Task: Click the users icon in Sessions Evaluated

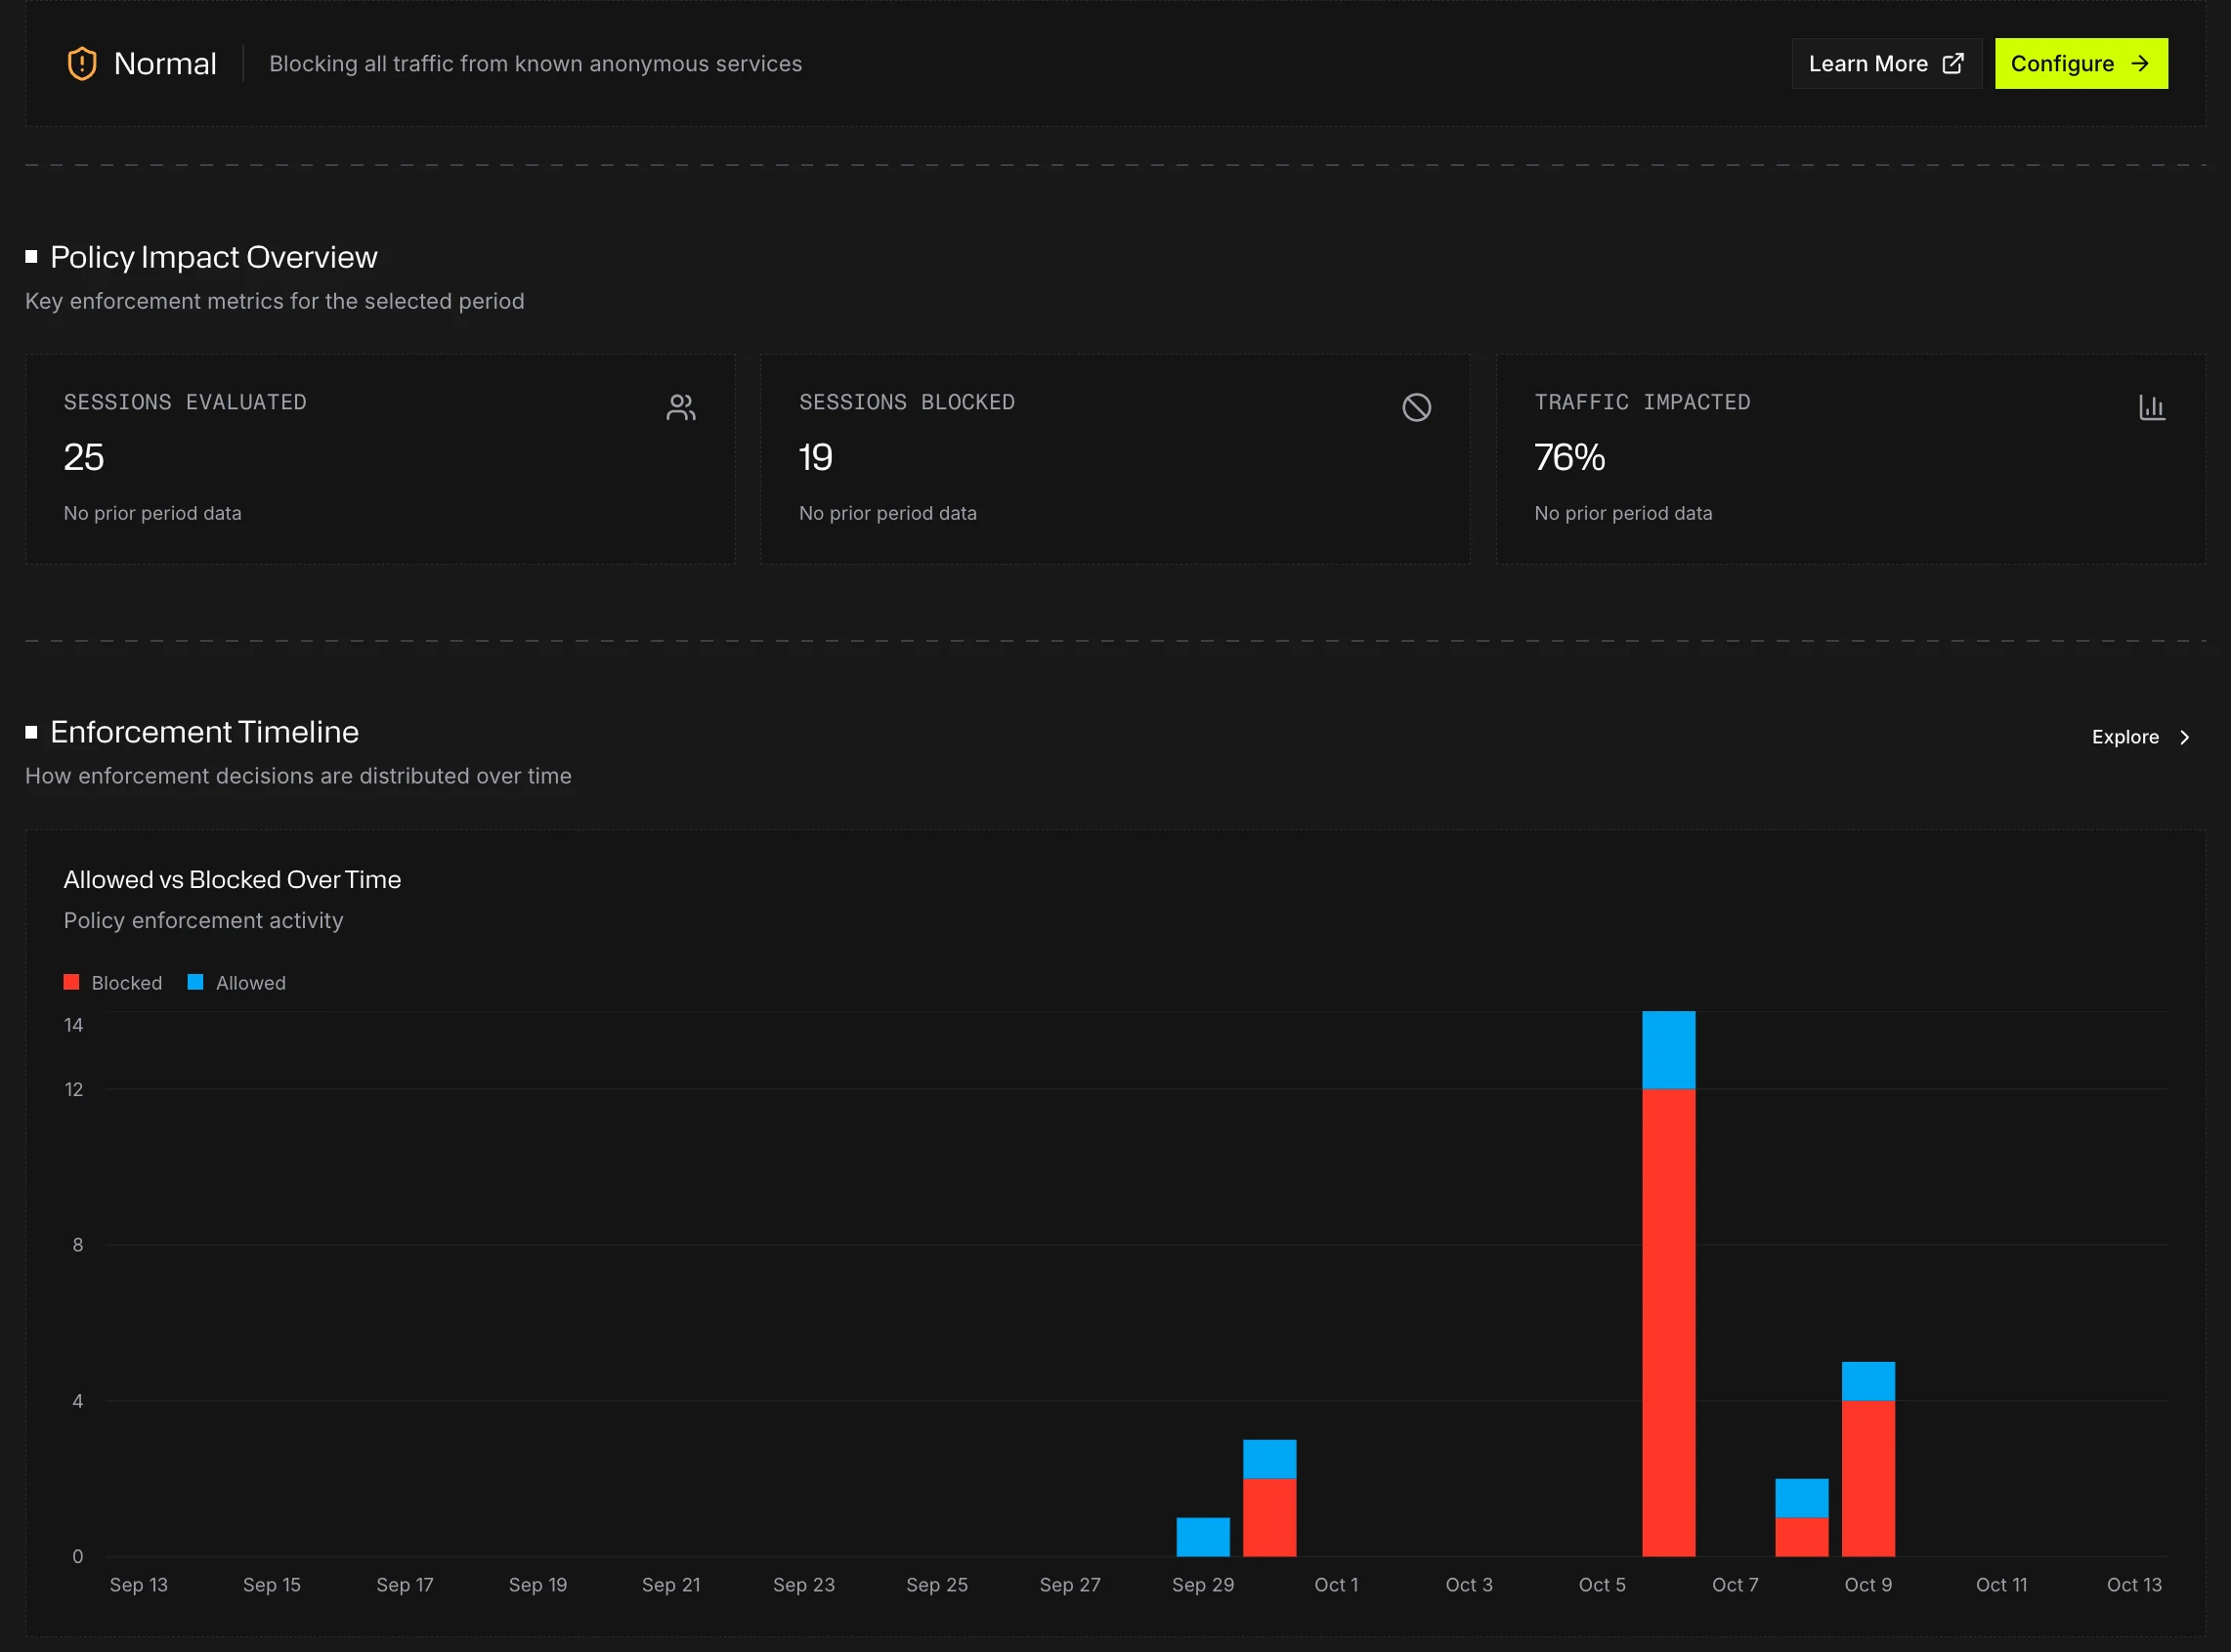Action: point(681,407)
